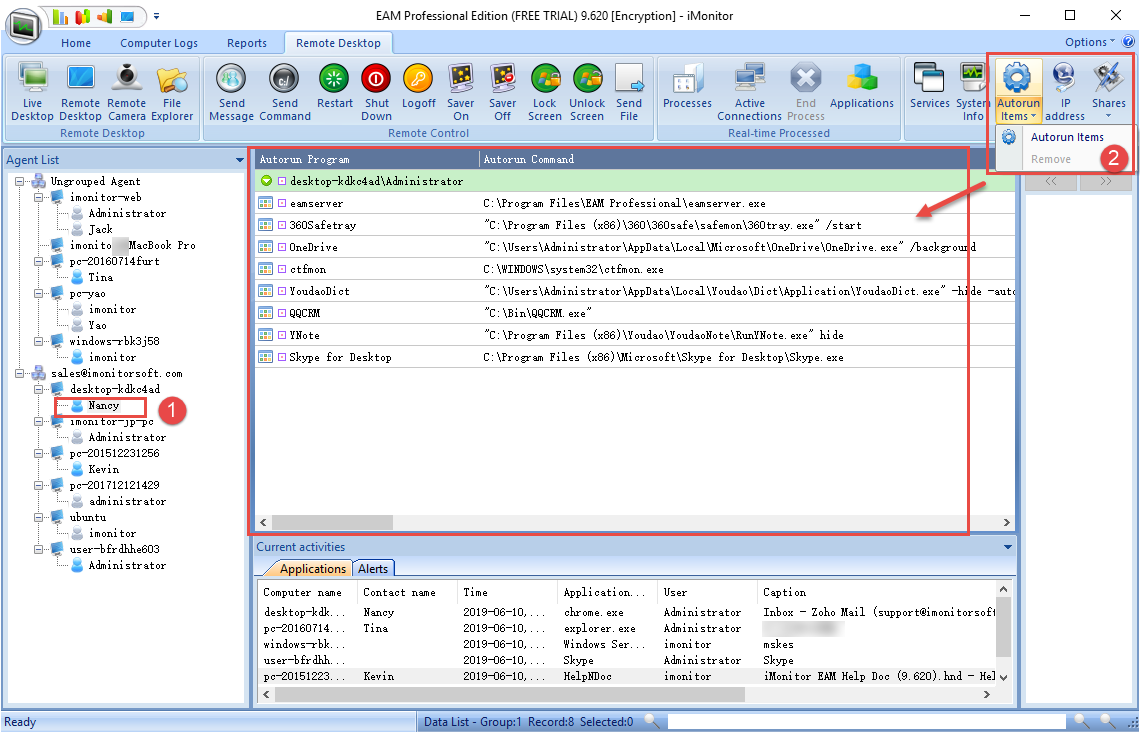Select the YoudaoDict autorun entry
Viewport: 1140px width, 733px height.
[x=634, y=291]
